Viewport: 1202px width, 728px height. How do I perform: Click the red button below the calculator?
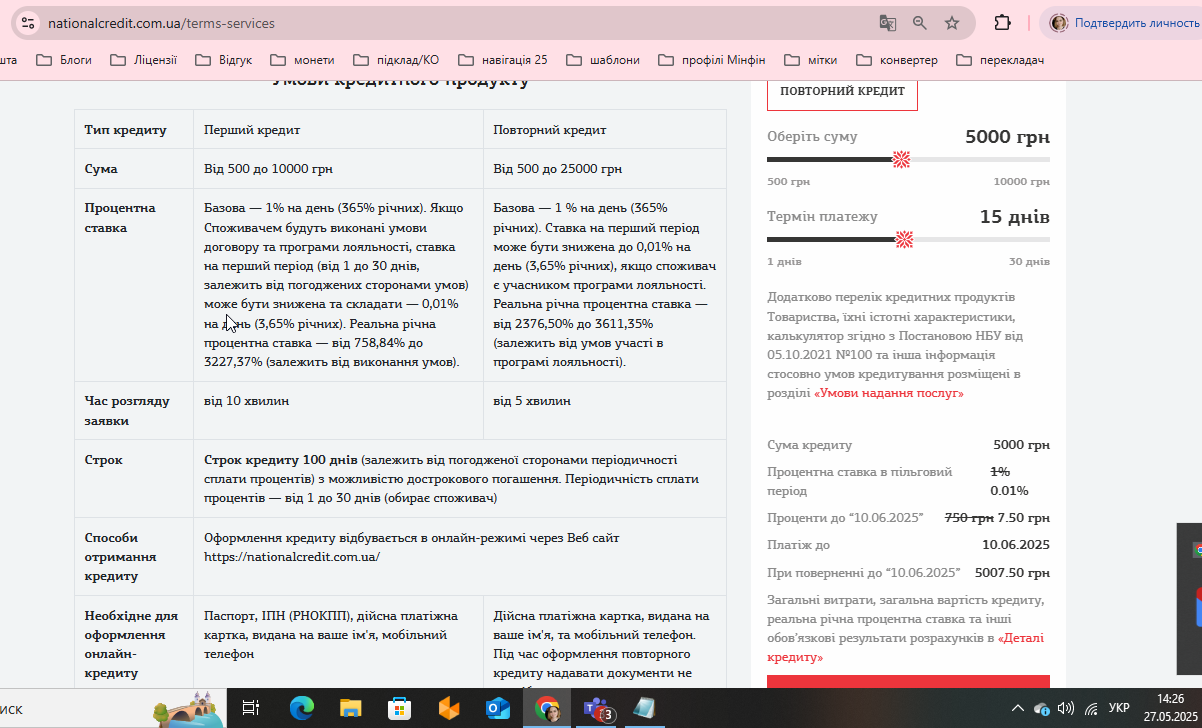[x=908, y=682]
